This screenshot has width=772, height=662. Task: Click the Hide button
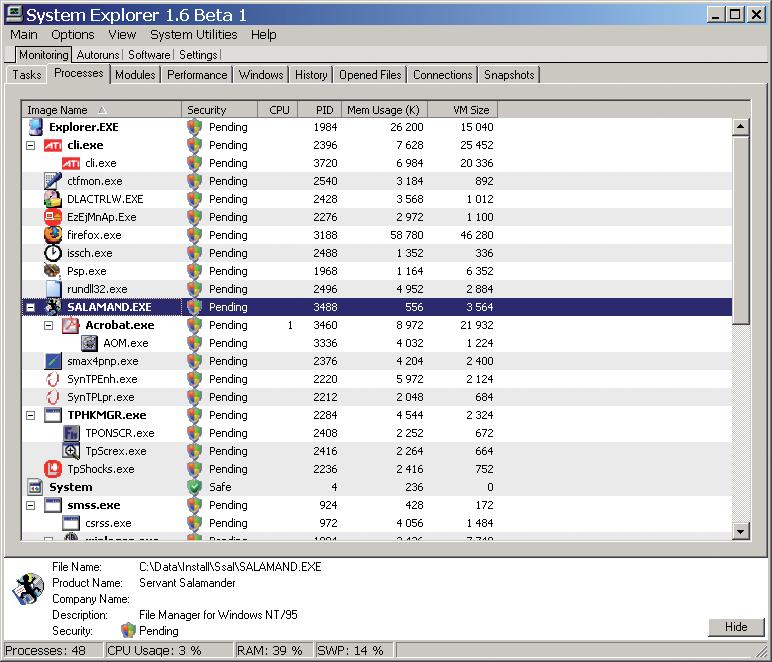[736, 627]
